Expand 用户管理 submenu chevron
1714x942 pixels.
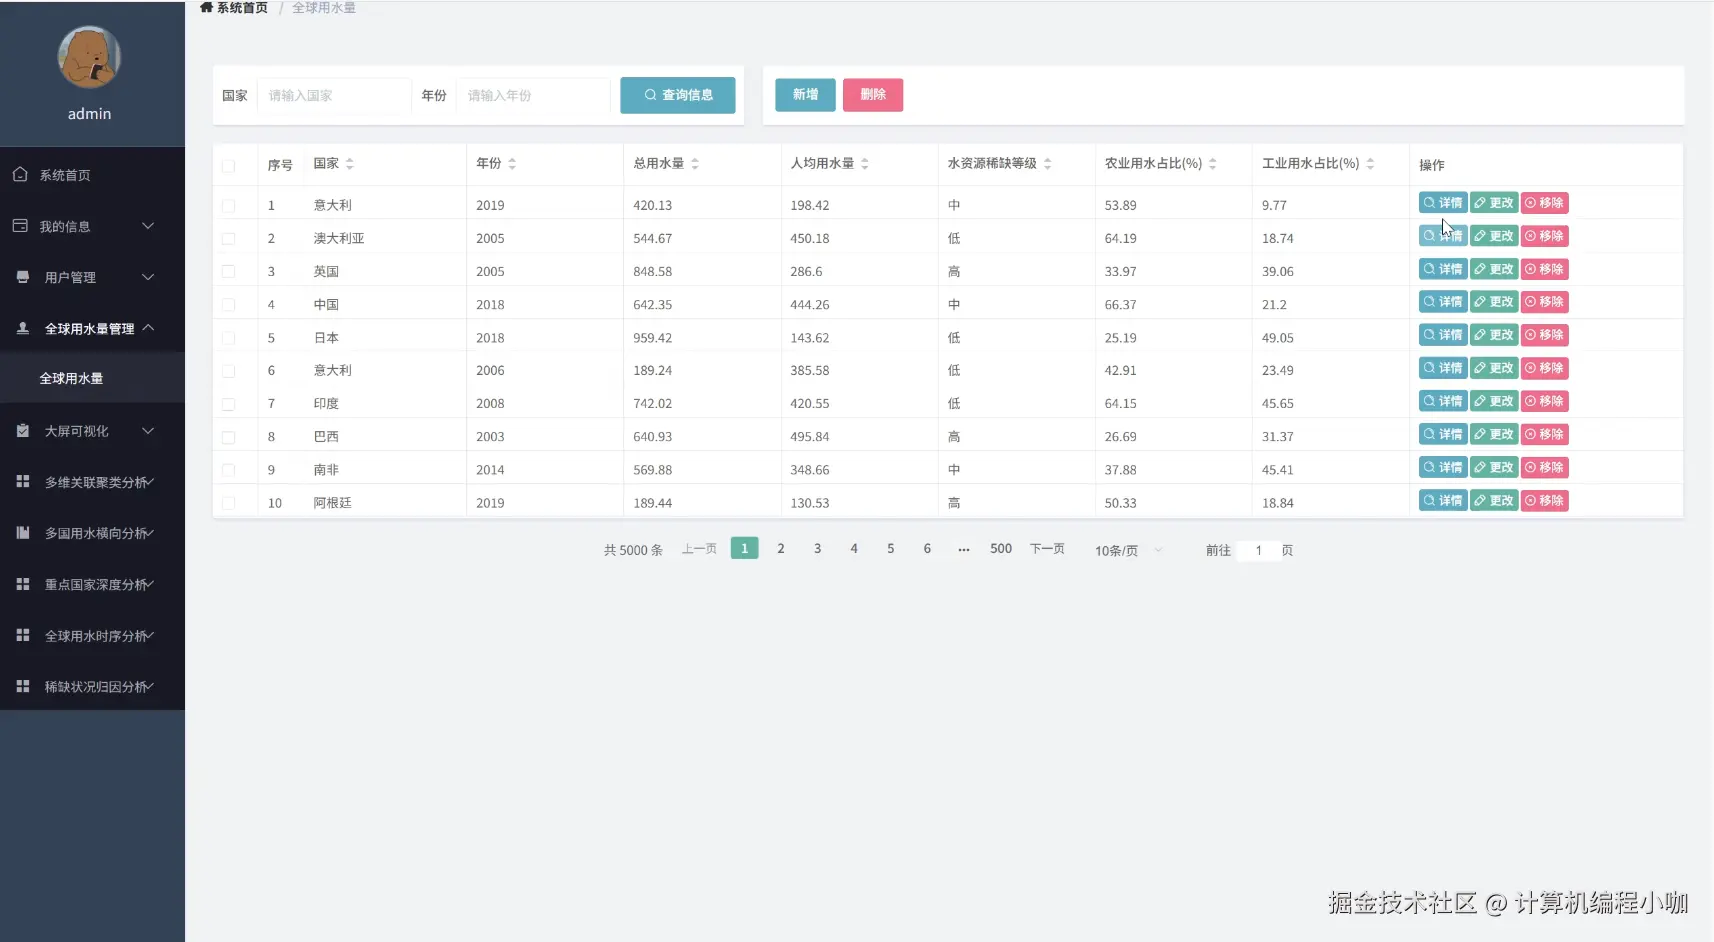pos(148,277)
